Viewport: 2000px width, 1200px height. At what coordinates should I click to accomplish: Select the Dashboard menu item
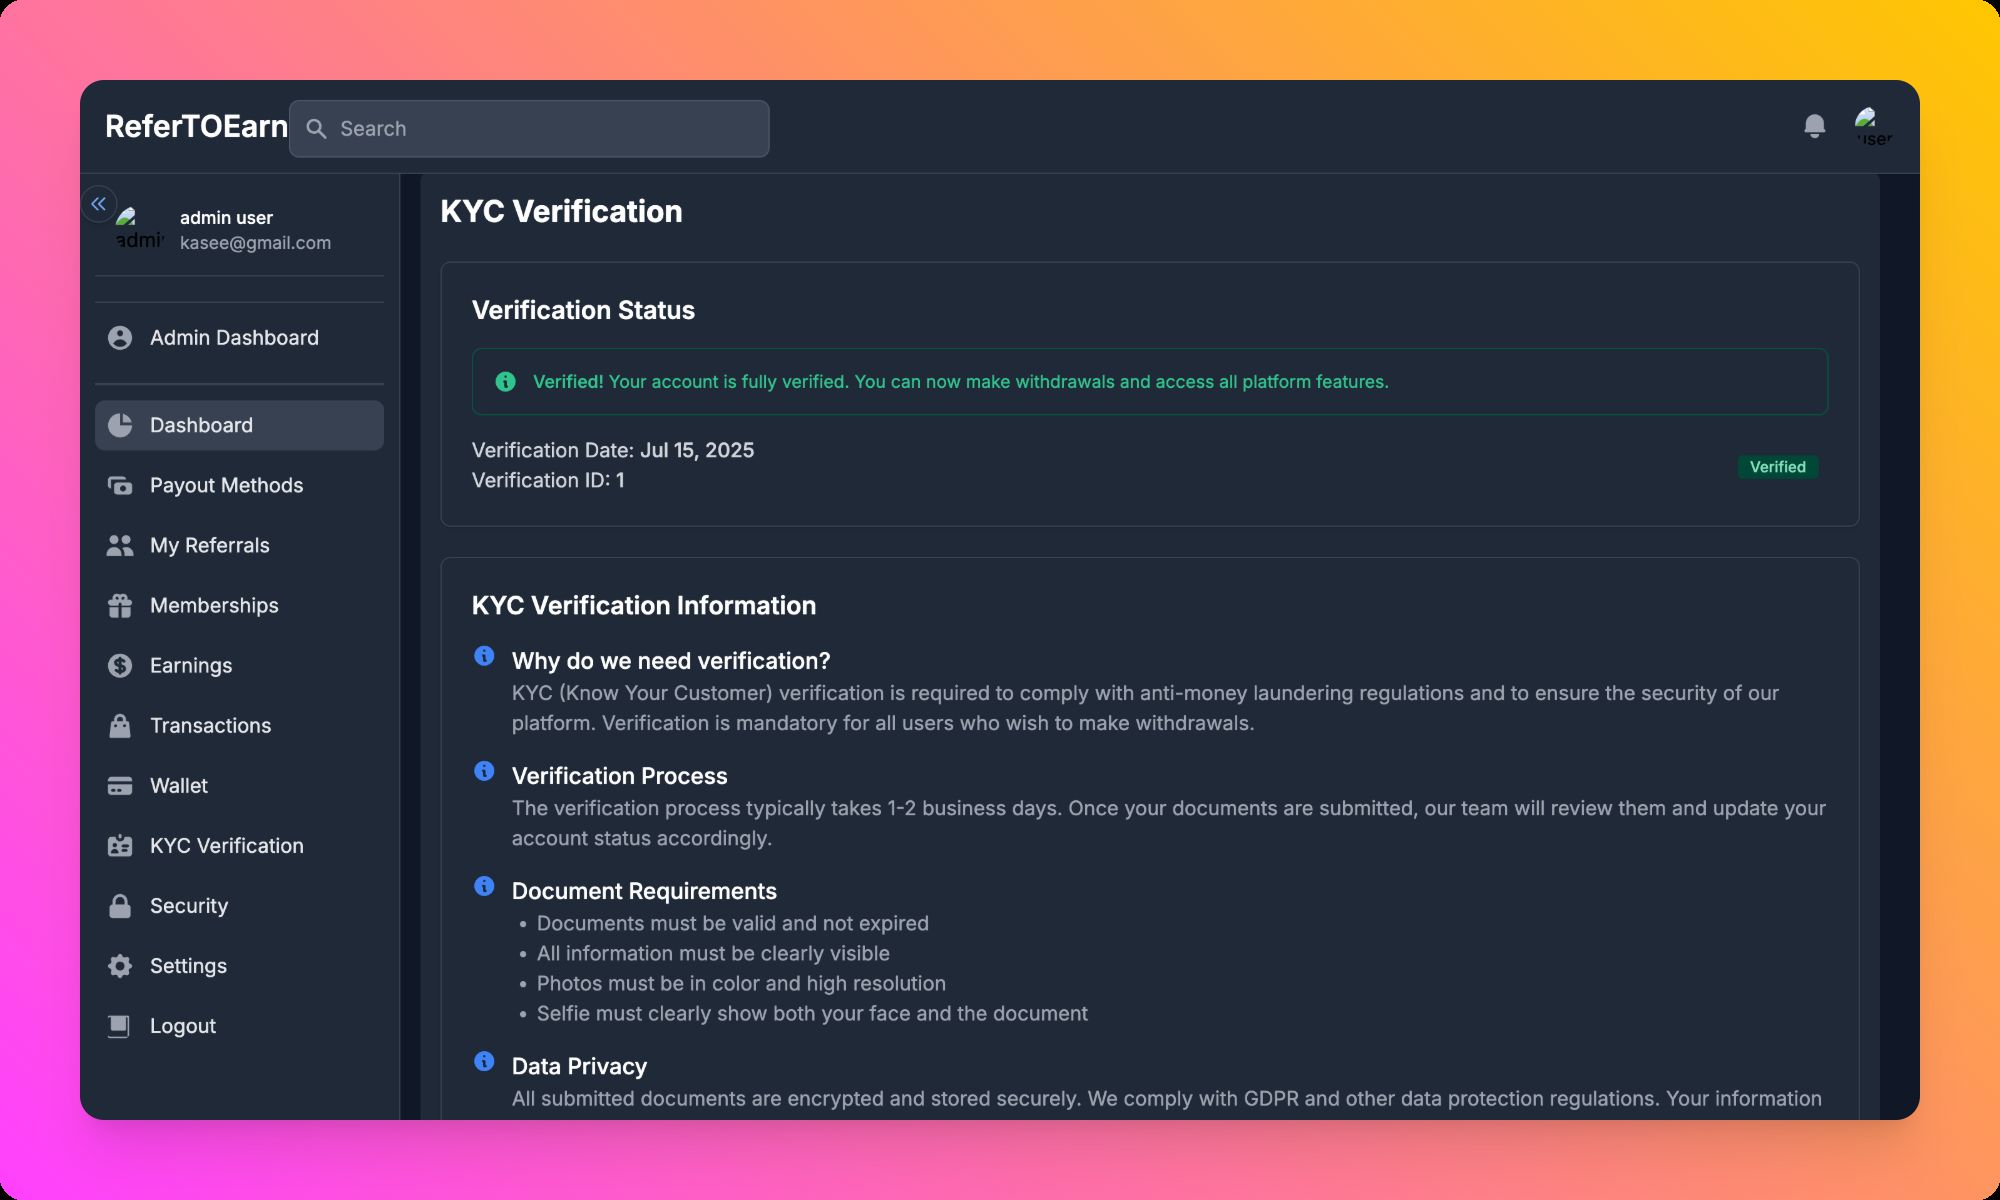pos(239,426)
